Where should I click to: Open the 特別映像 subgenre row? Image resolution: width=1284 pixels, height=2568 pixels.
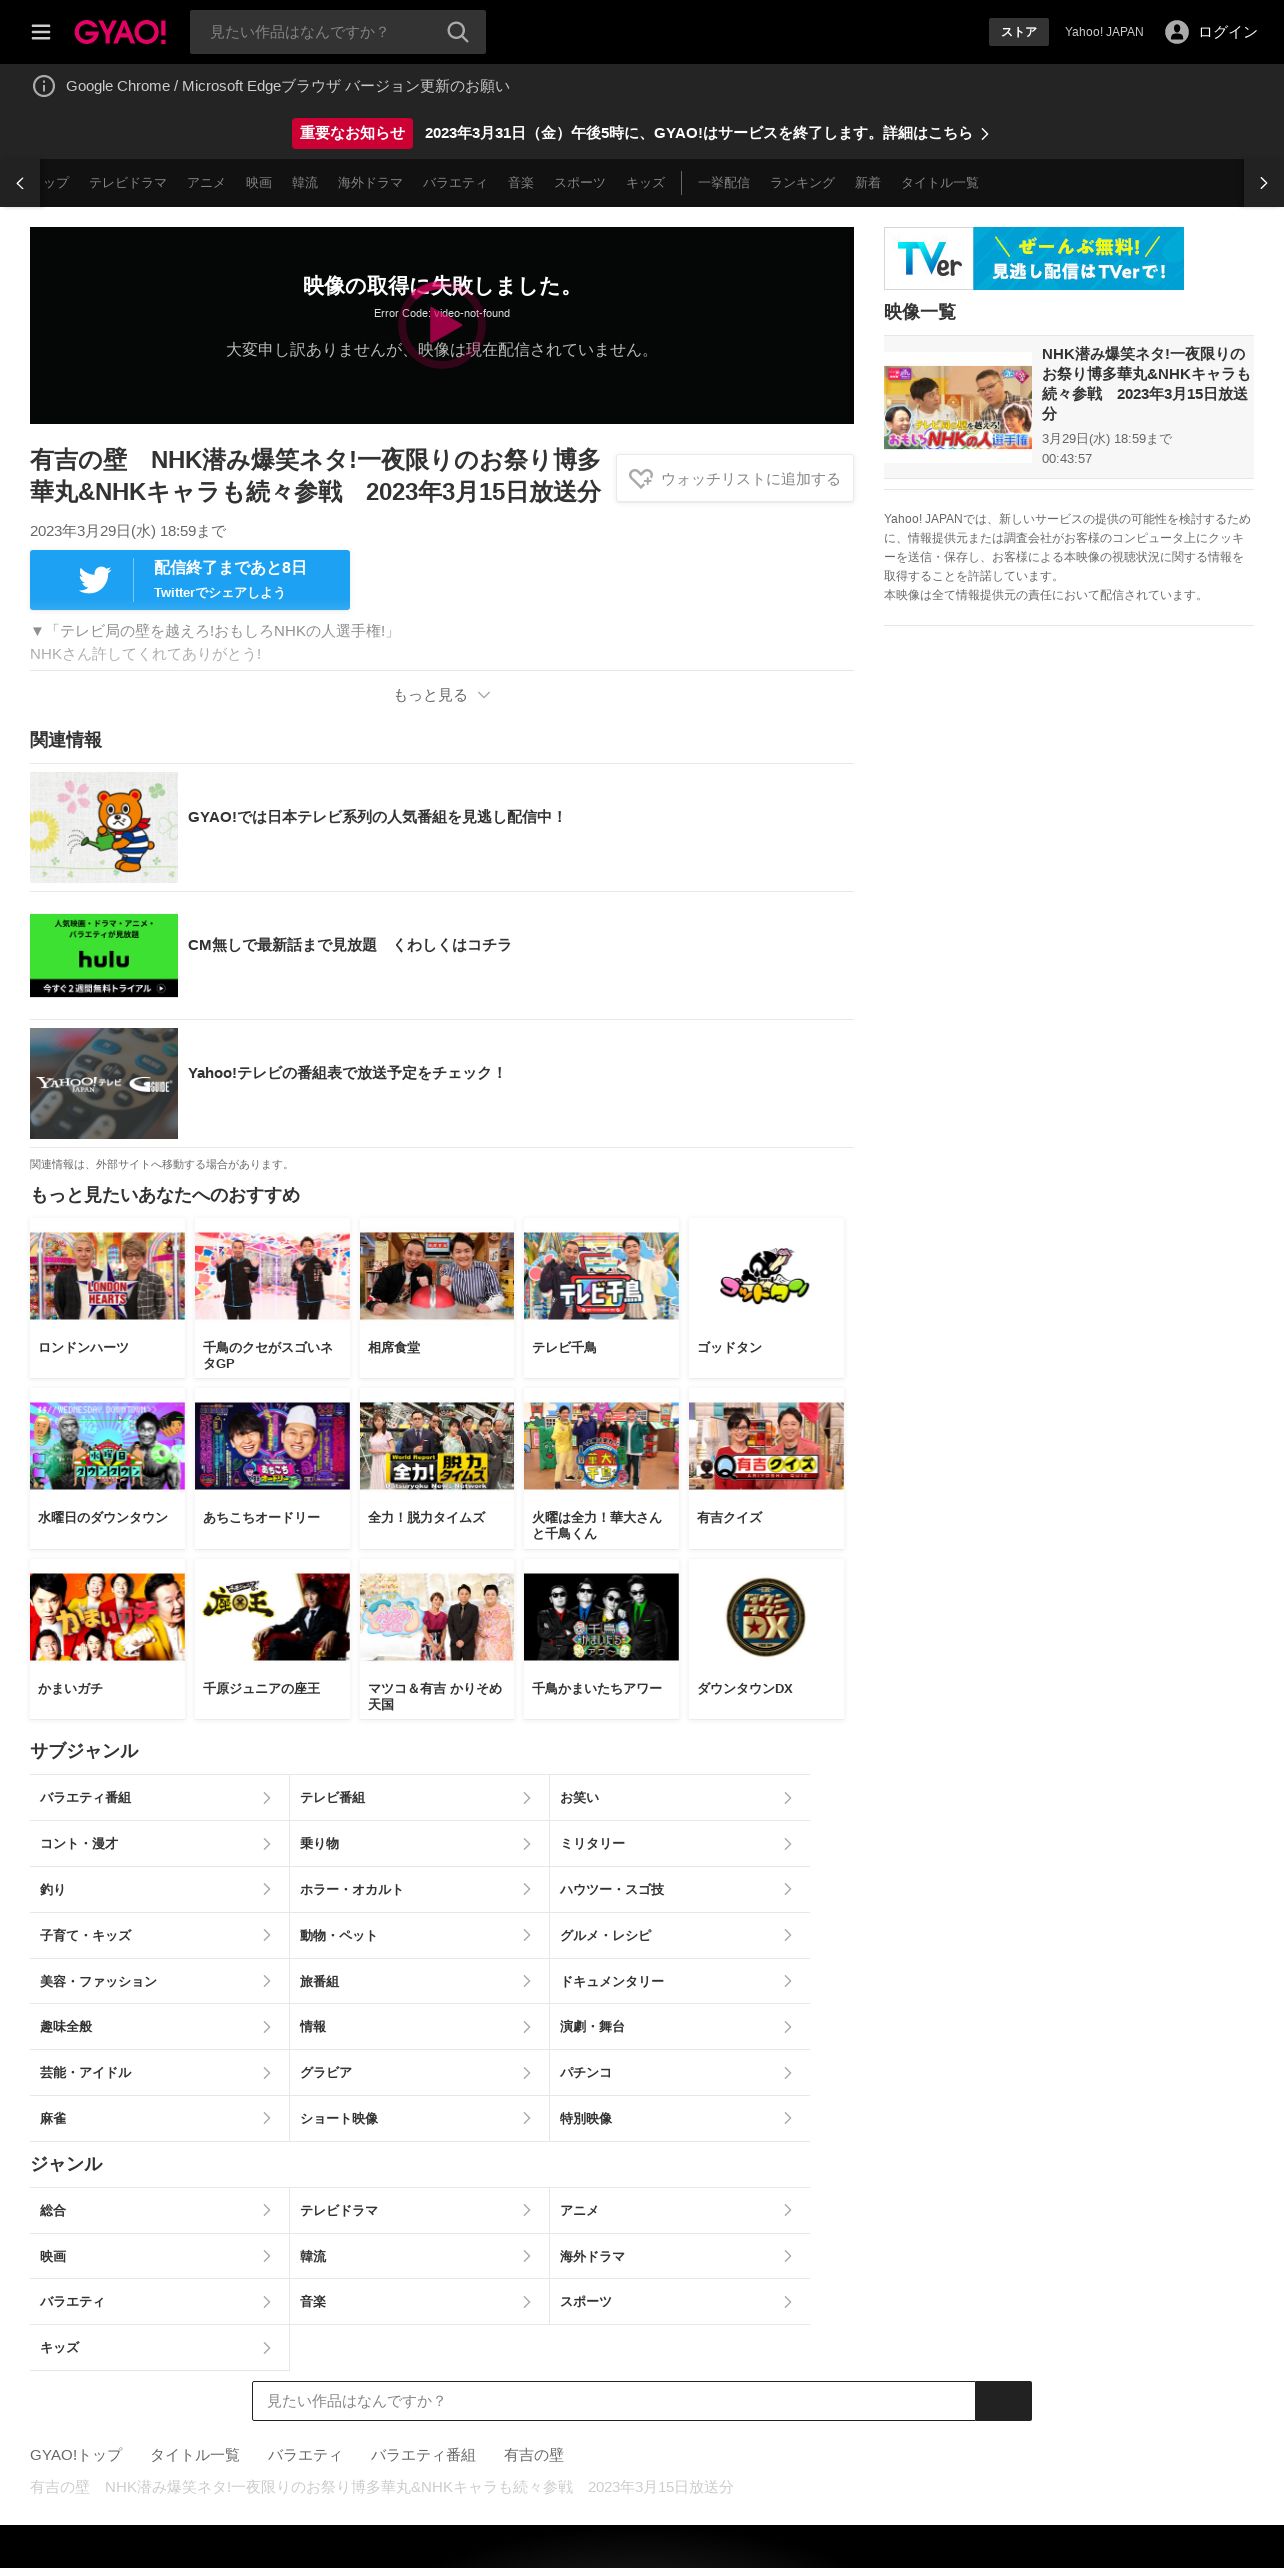point(680,2119)
